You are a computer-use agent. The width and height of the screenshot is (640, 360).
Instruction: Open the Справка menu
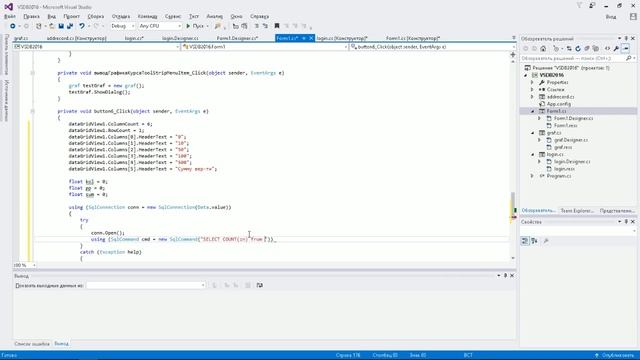[x=259, y=16]
